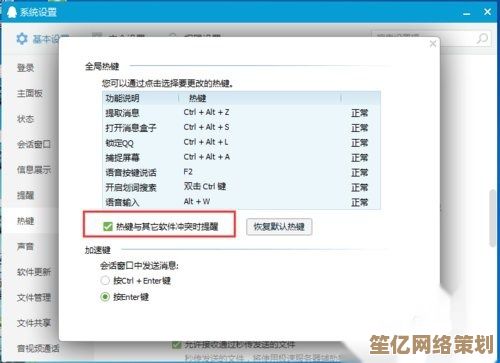Select the 打开消息盒子 hotkey row
Screen dimensions: 500x363
(241, 128)
